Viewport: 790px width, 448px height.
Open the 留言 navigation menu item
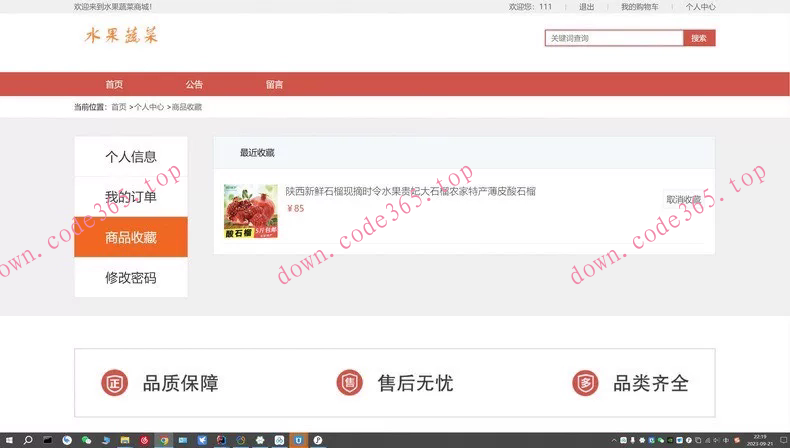click(x=275, y=85)
